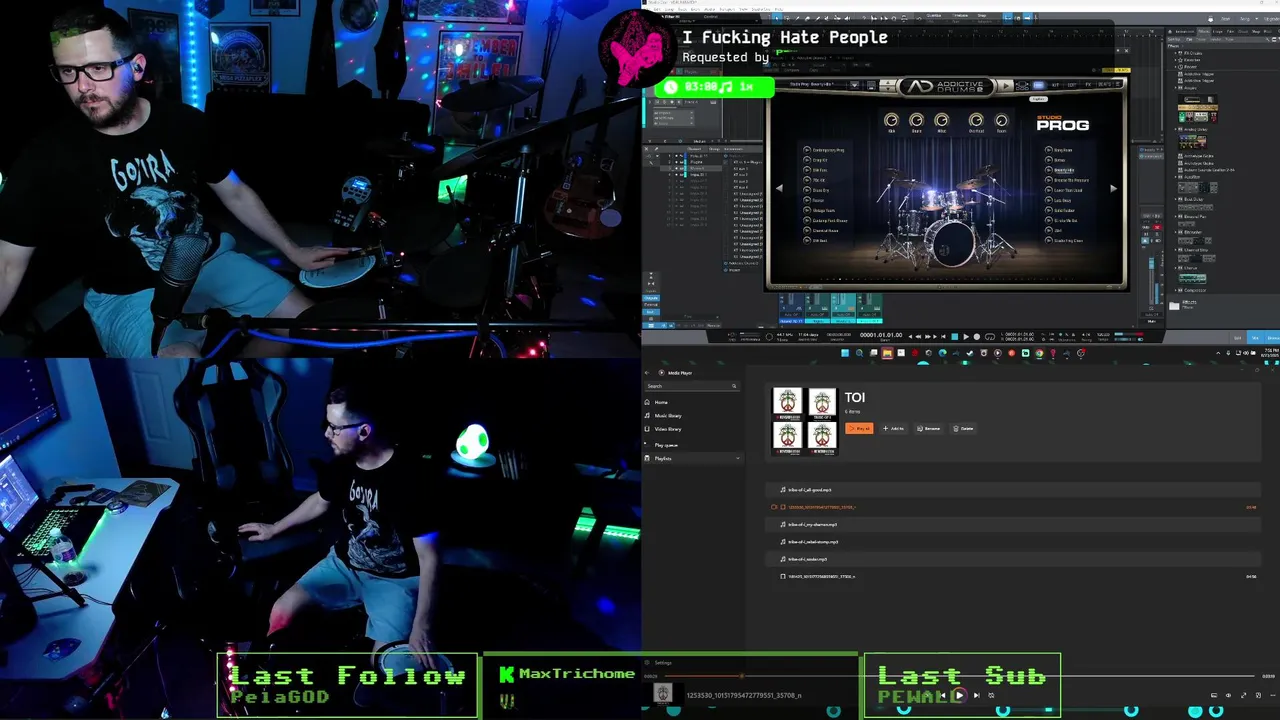The image size is (1280, 720).
Task: Adjust the Kick volume knob in Addictive Drums
Action: [x=891, y=120]
